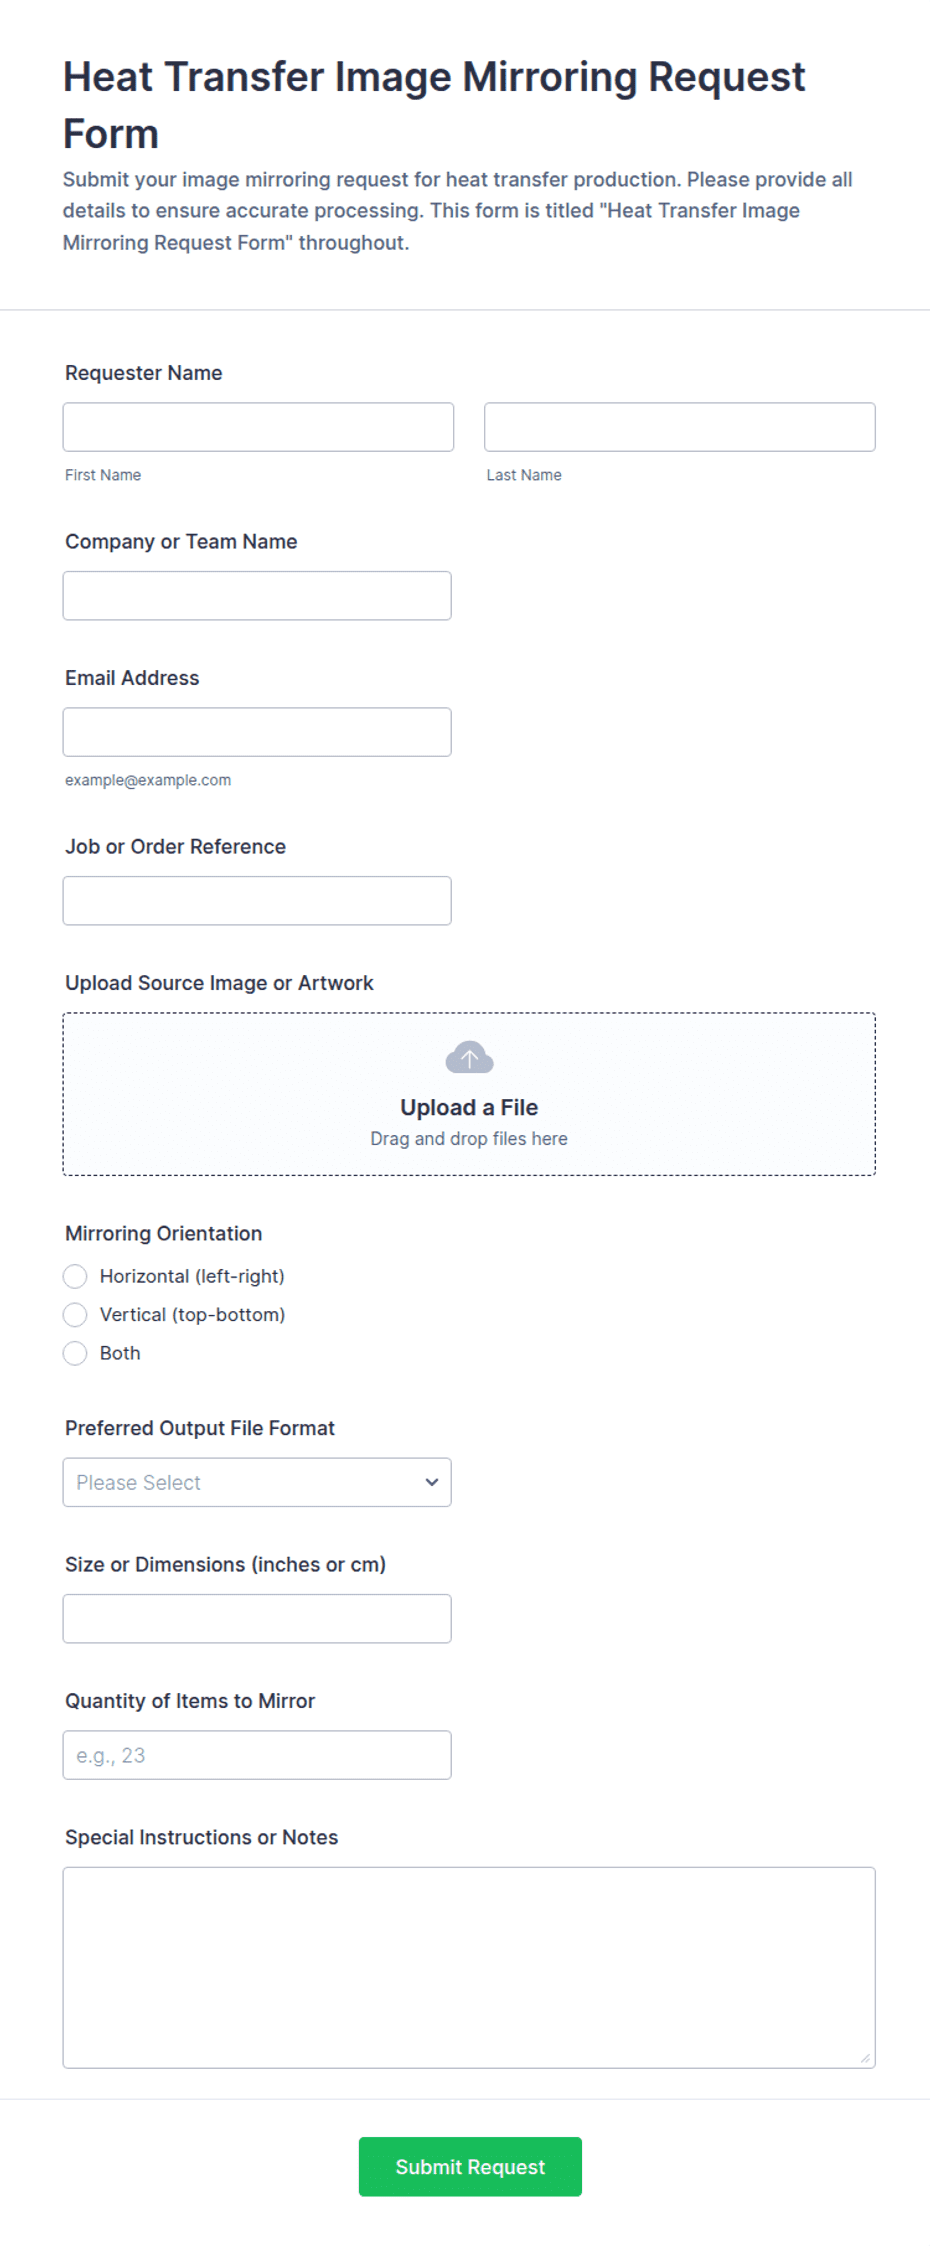Image resolution: width=930 pixels, height=2246 pixels.
Task: Click the Upload a File text
Action: point(469,1107)
